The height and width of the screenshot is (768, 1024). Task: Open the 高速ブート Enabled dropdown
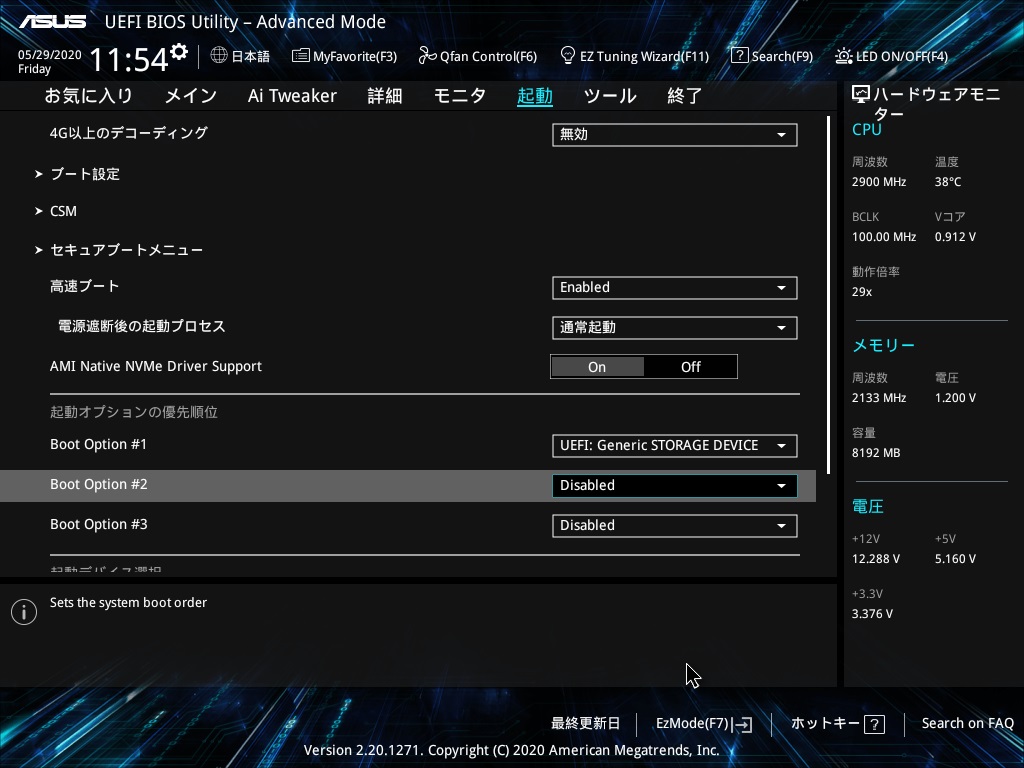[675, 288]
